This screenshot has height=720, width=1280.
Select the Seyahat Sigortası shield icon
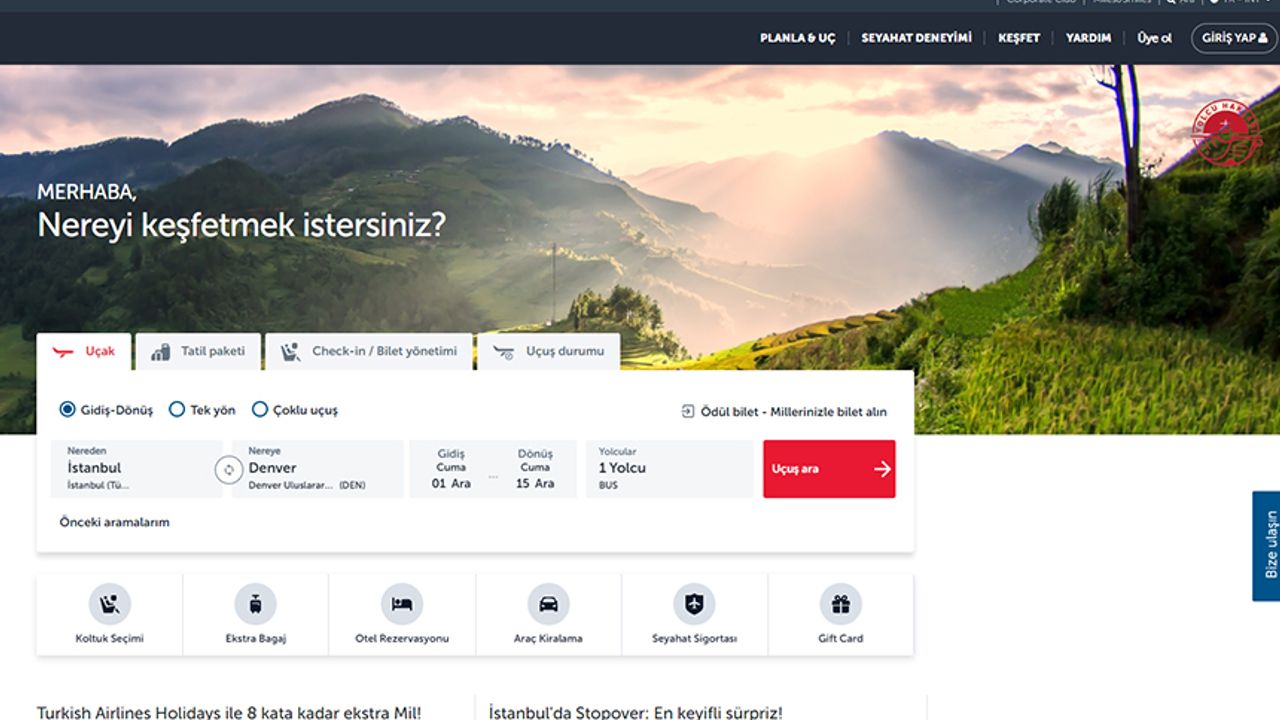click(x=694, y=604)
